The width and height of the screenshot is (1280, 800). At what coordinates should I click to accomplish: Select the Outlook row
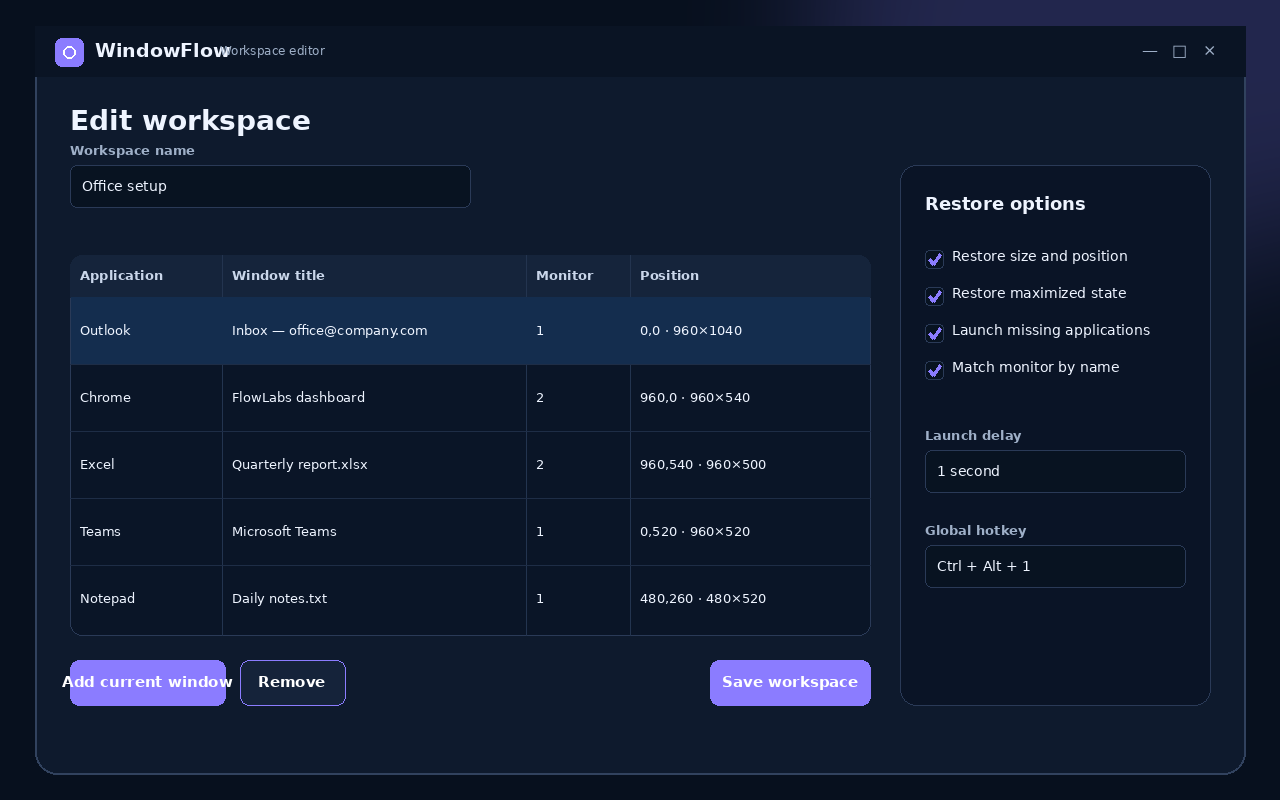[x=470, y=331]
